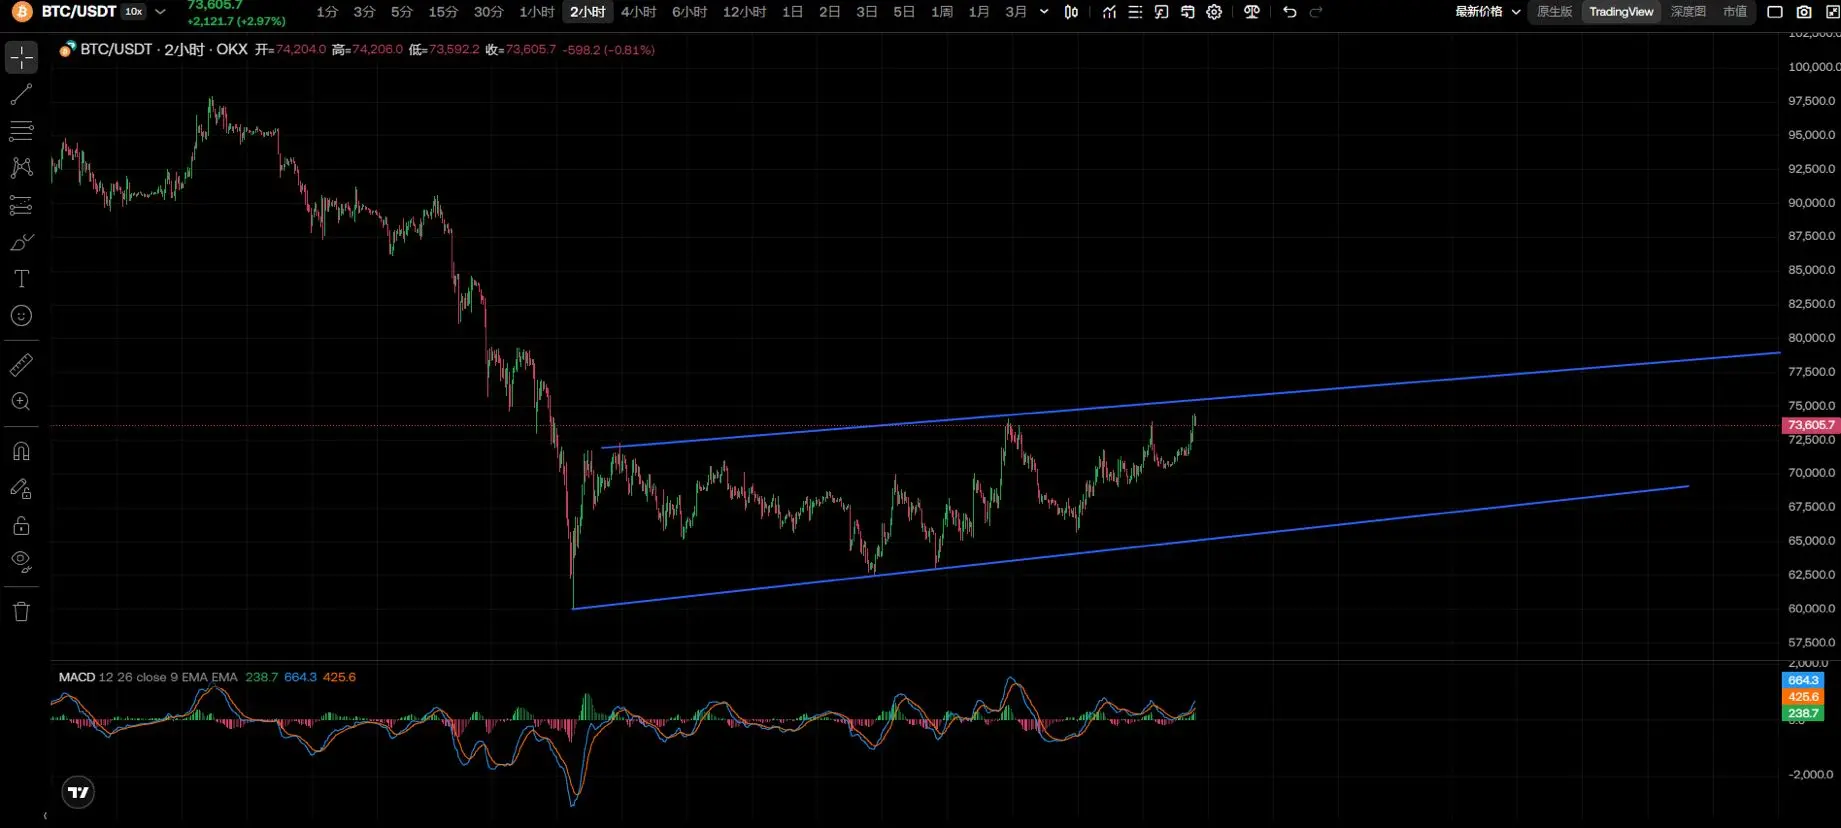Image resolution: width=1841 pixels, height=828 pixels.
Task: Switch to TradingView chart view
Action: coord(1621,12)
